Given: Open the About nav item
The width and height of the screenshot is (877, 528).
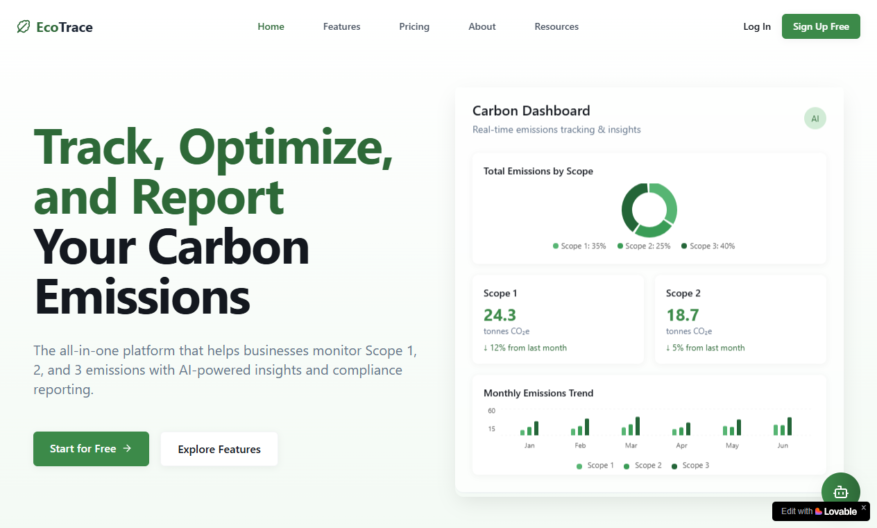Looking at the screenshot, I should pyautogui.click(x=482, y=26).
